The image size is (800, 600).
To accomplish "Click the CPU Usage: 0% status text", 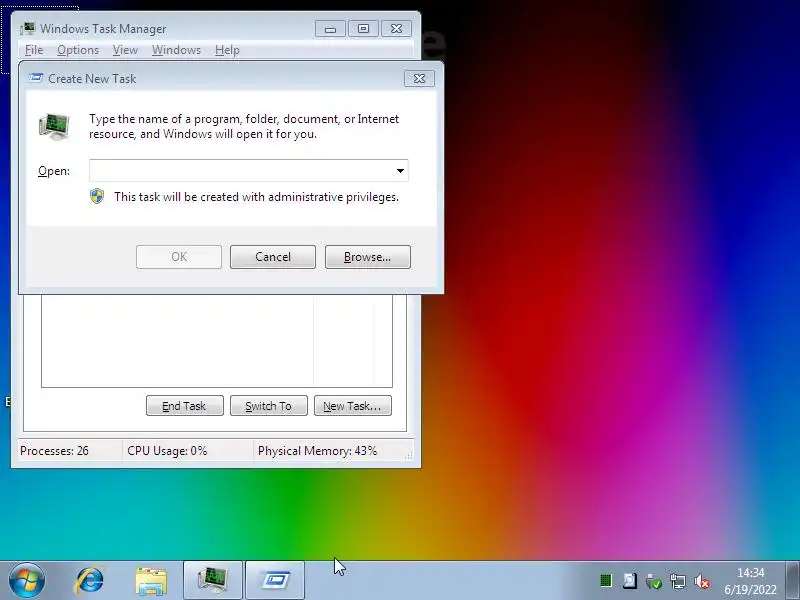I will [x=167, y=451].
